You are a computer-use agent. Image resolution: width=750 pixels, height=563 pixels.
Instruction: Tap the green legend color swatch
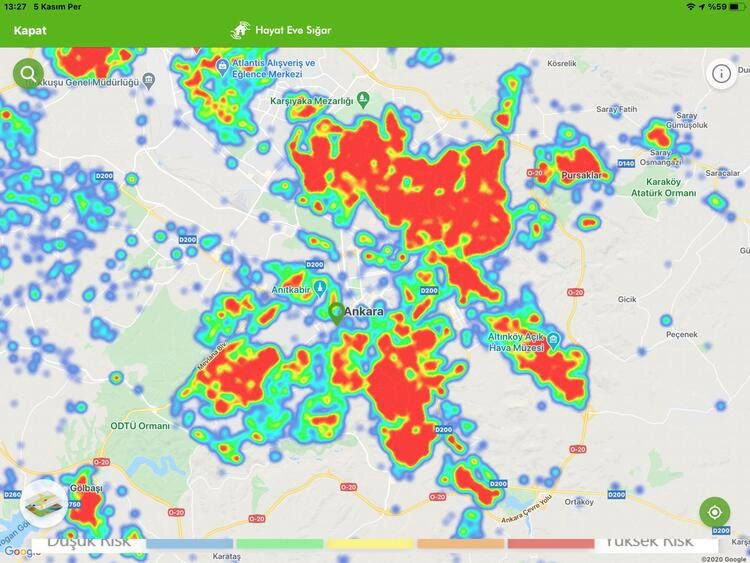(x=279, y=544)
